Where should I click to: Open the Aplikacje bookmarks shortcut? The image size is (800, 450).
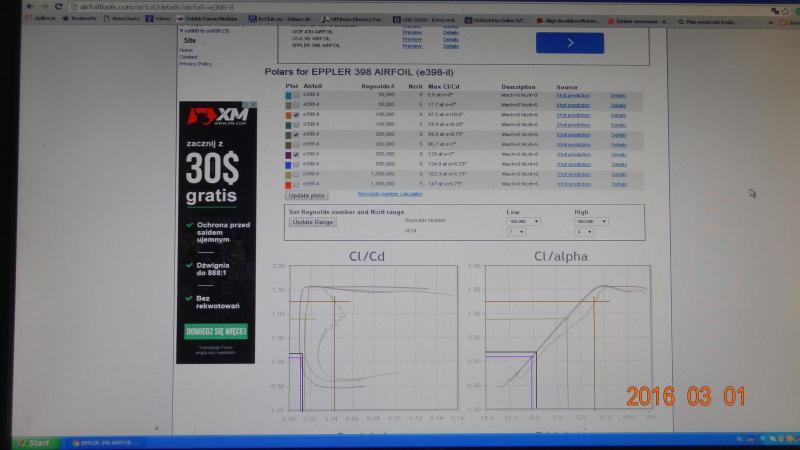42,18
